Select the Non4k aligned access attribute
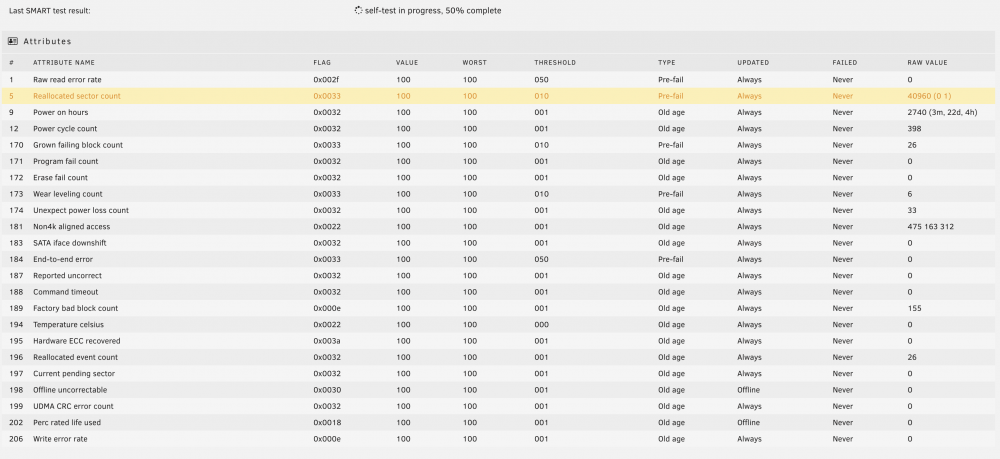The image size is (1000, 459). [x=71, y=227]
